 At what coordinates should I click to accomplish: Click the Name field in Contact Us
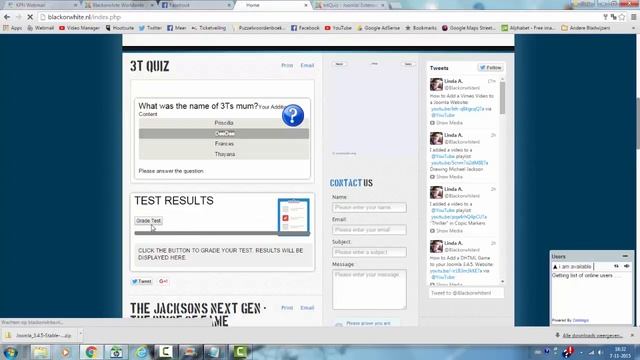tap(369, 207)
